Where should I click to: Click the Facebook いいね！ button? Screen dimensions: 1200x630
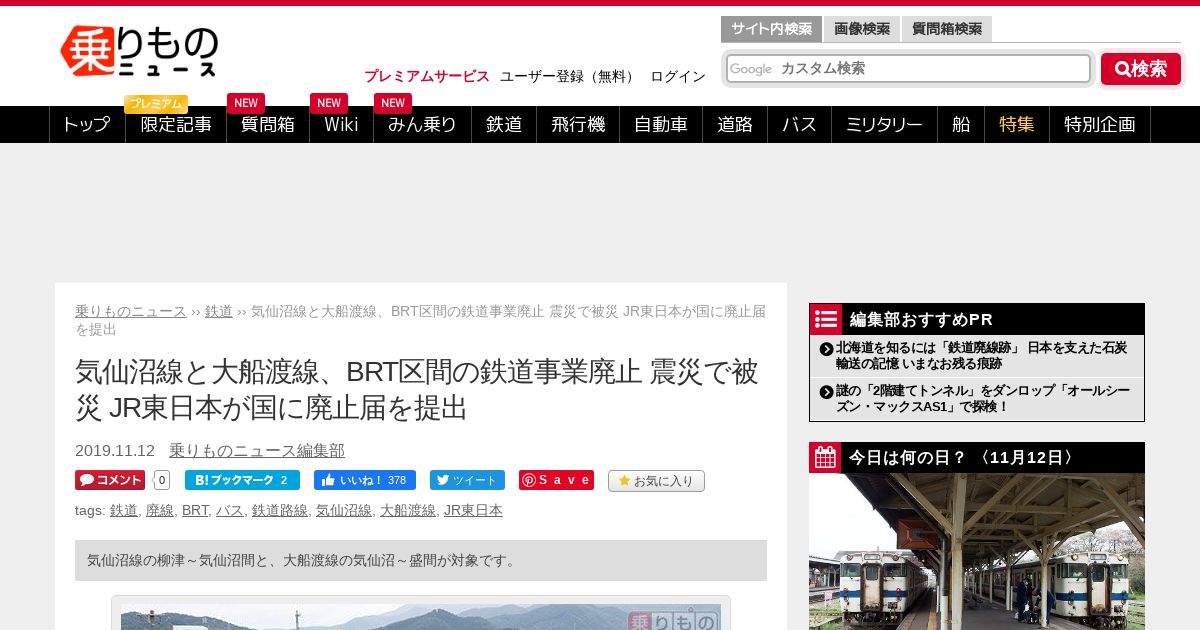365,480
